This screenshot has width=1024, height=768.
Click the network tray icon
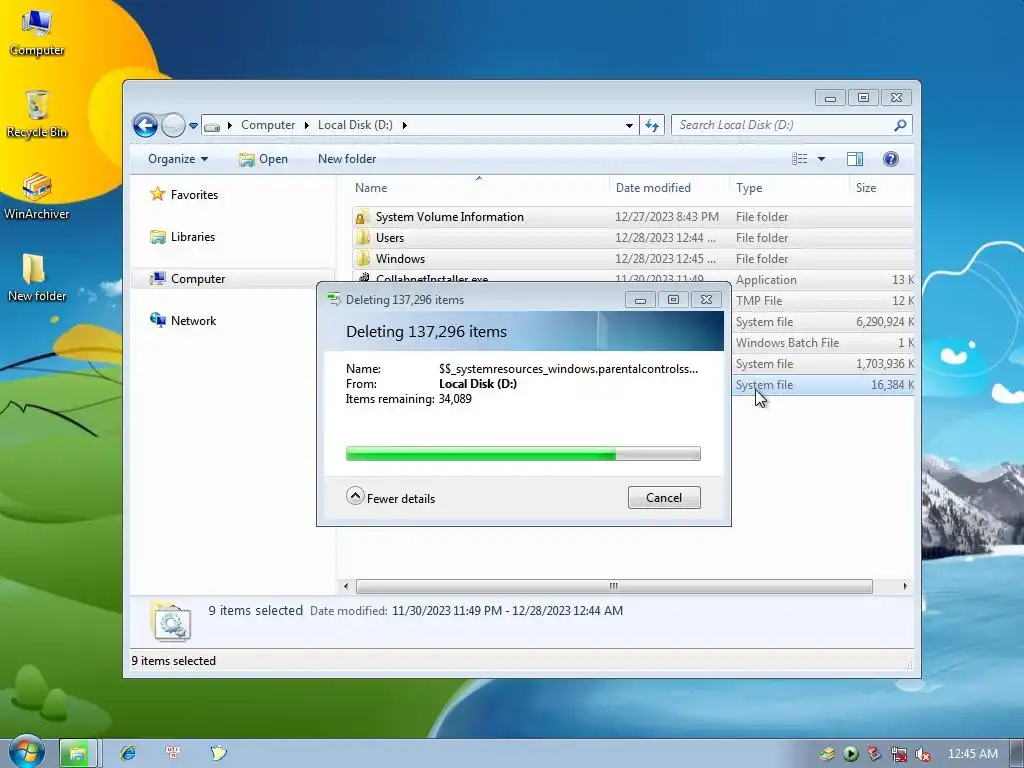point(899,754)
